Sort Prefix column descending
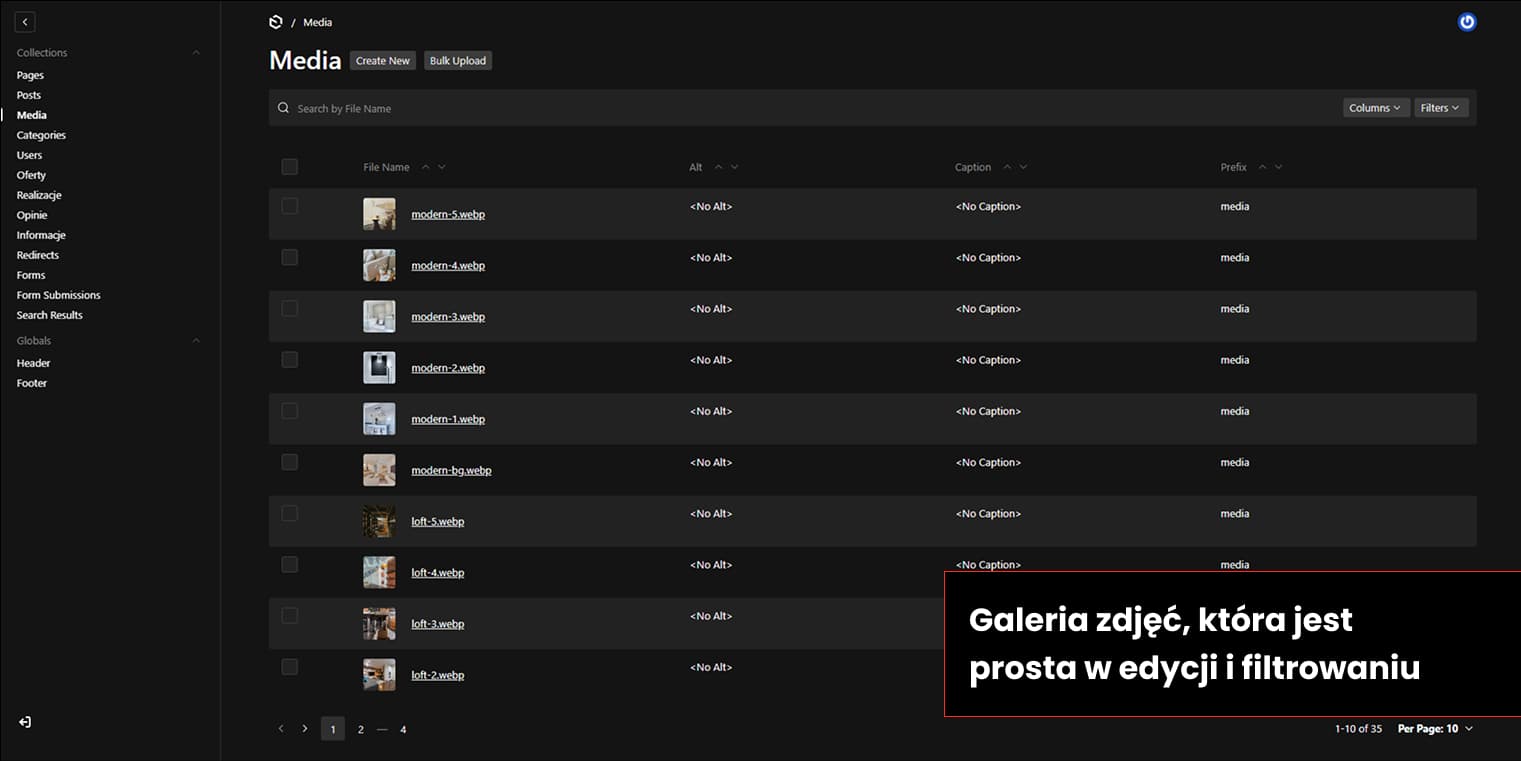 coord(1278,167)
